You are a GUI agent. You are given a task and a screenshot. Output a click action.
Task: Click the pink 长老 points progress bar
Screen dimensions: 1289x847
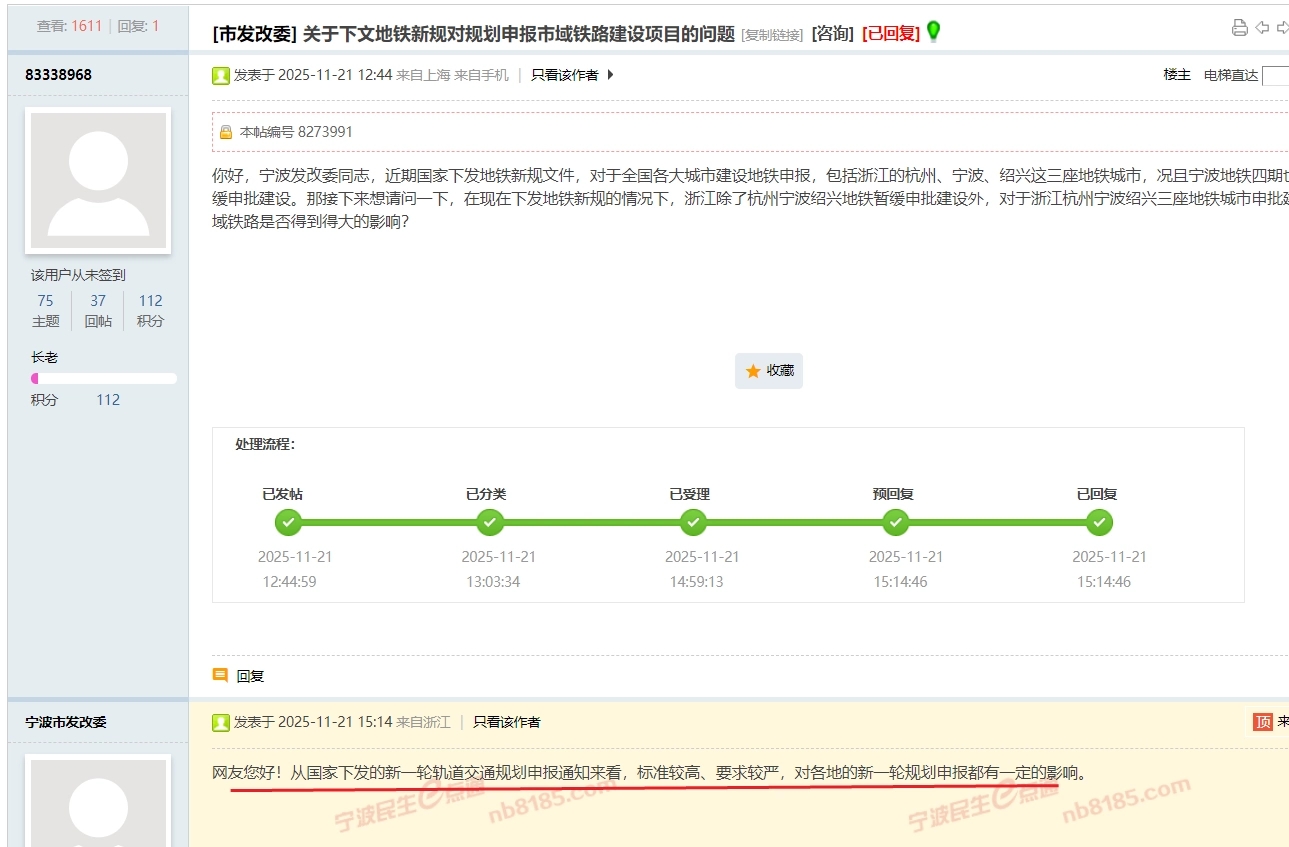104,378
